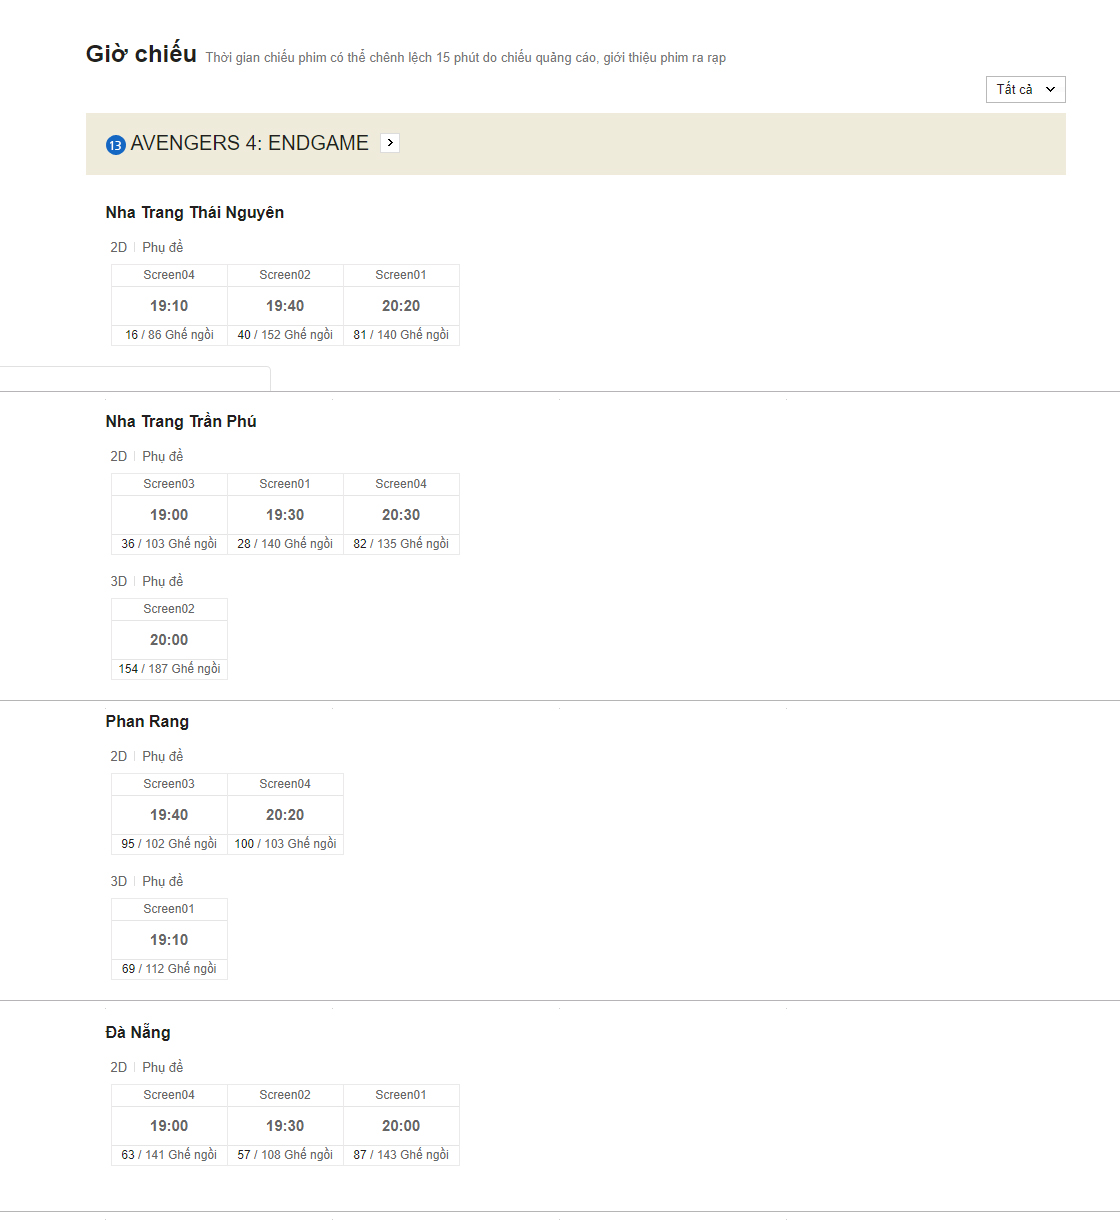Click the age rating 13 badge
This screenshot has height=1220, width=1120.
tap(115, 145)
